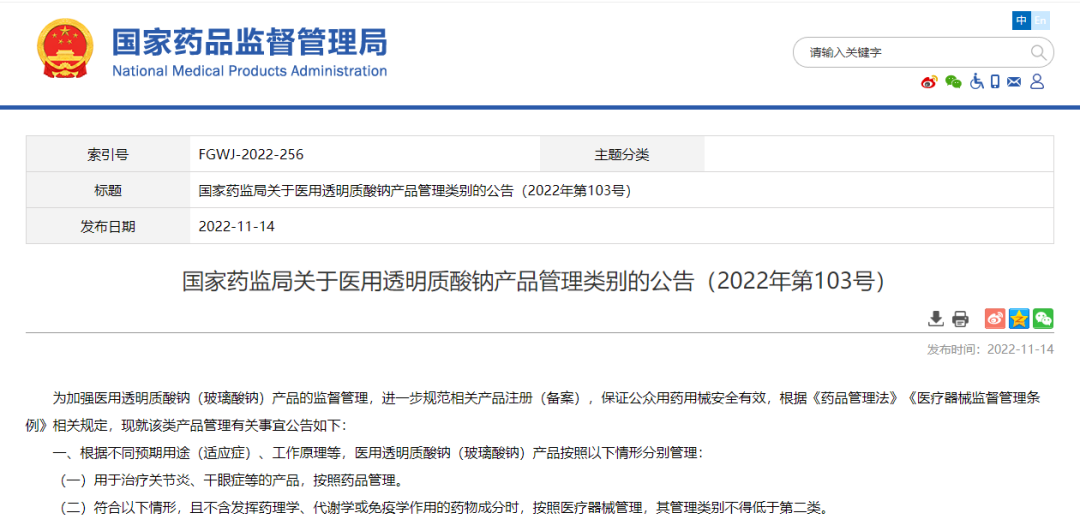Click the main announcement heading

533,282
